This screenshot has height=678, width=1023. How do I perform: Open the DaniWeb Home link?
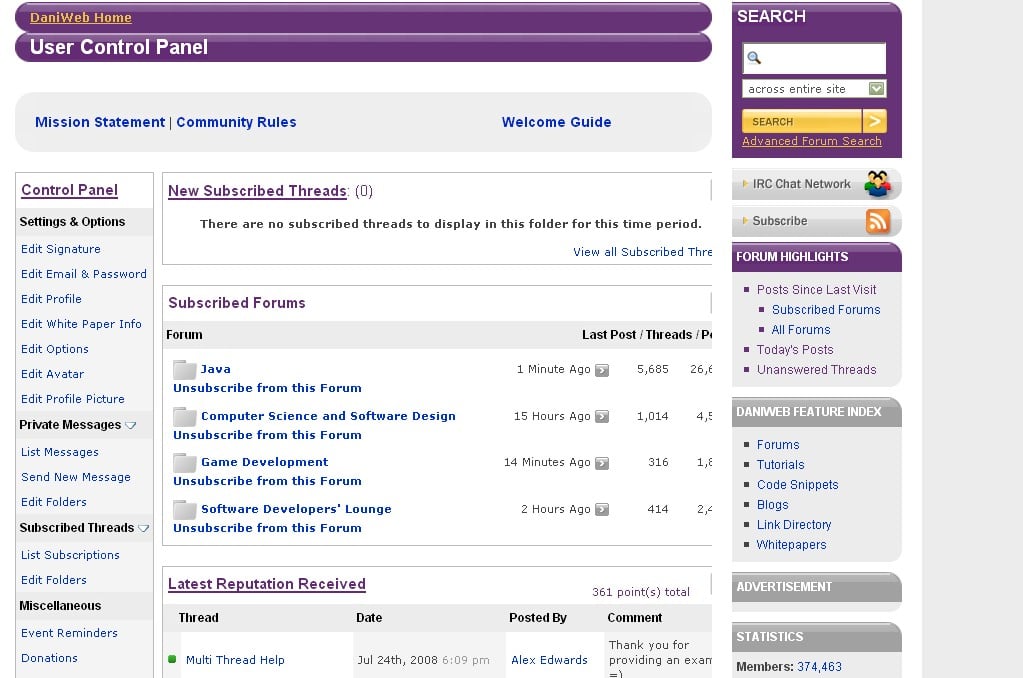point(81,18)
